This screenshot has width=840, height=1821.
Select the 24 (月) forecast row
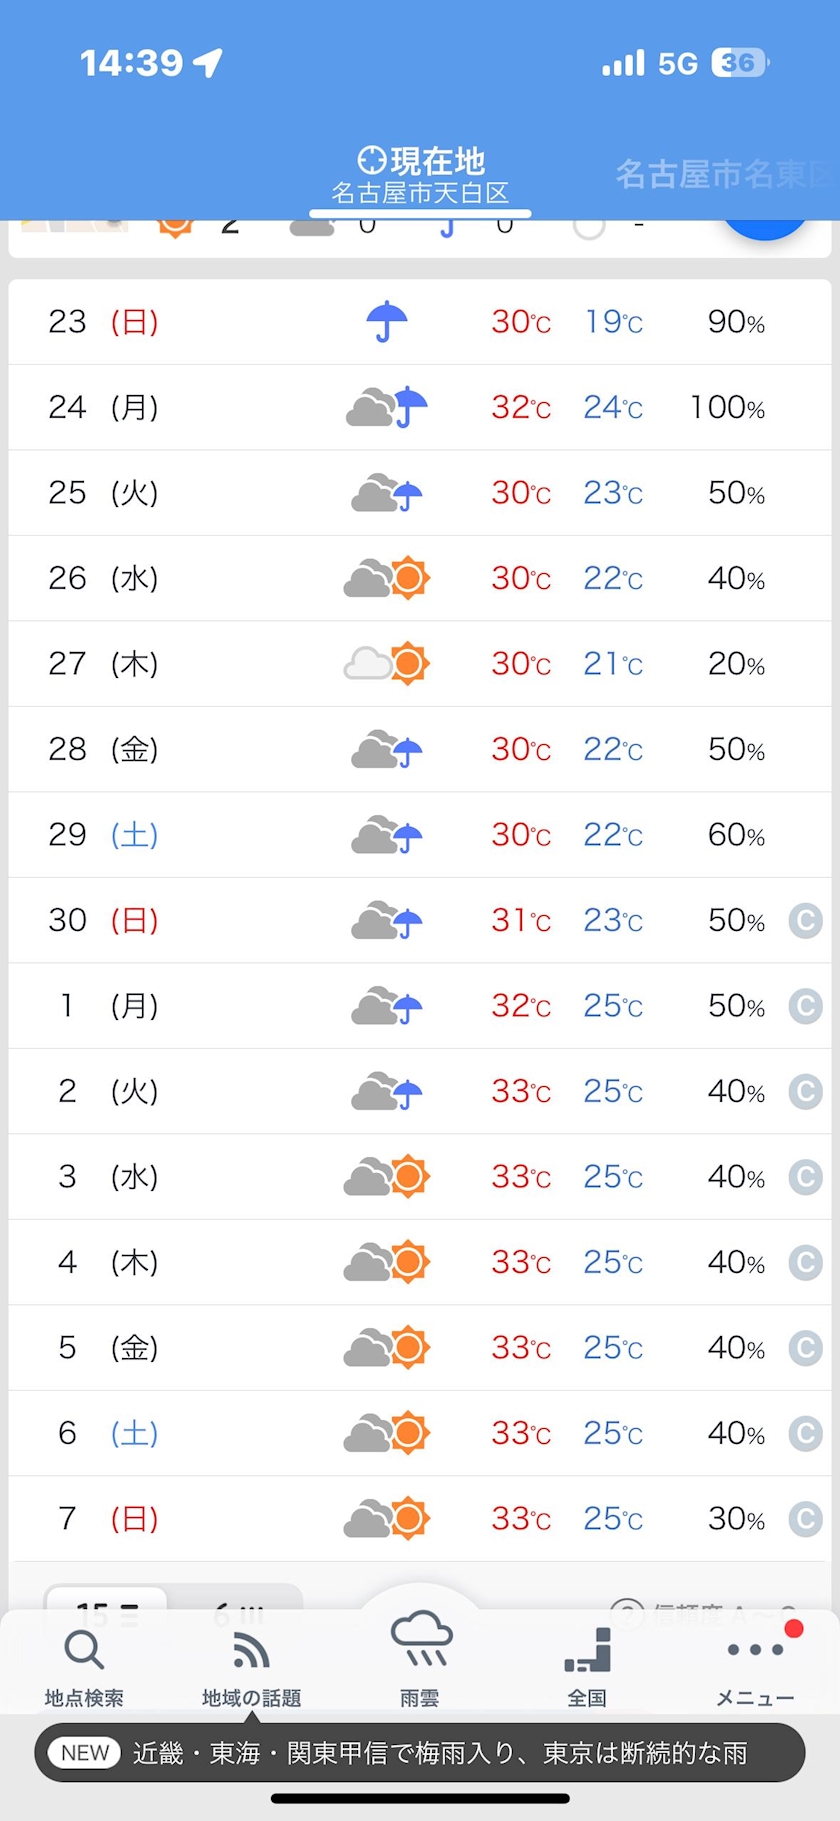point(420,407)
